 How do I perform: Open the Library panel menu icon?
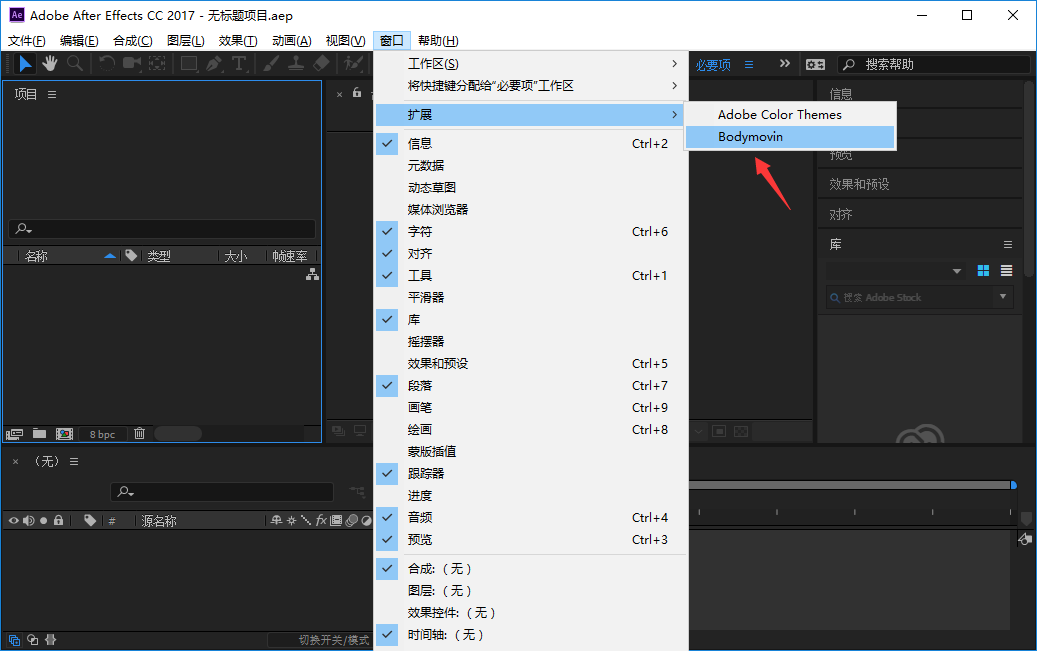click(1008, 245)
